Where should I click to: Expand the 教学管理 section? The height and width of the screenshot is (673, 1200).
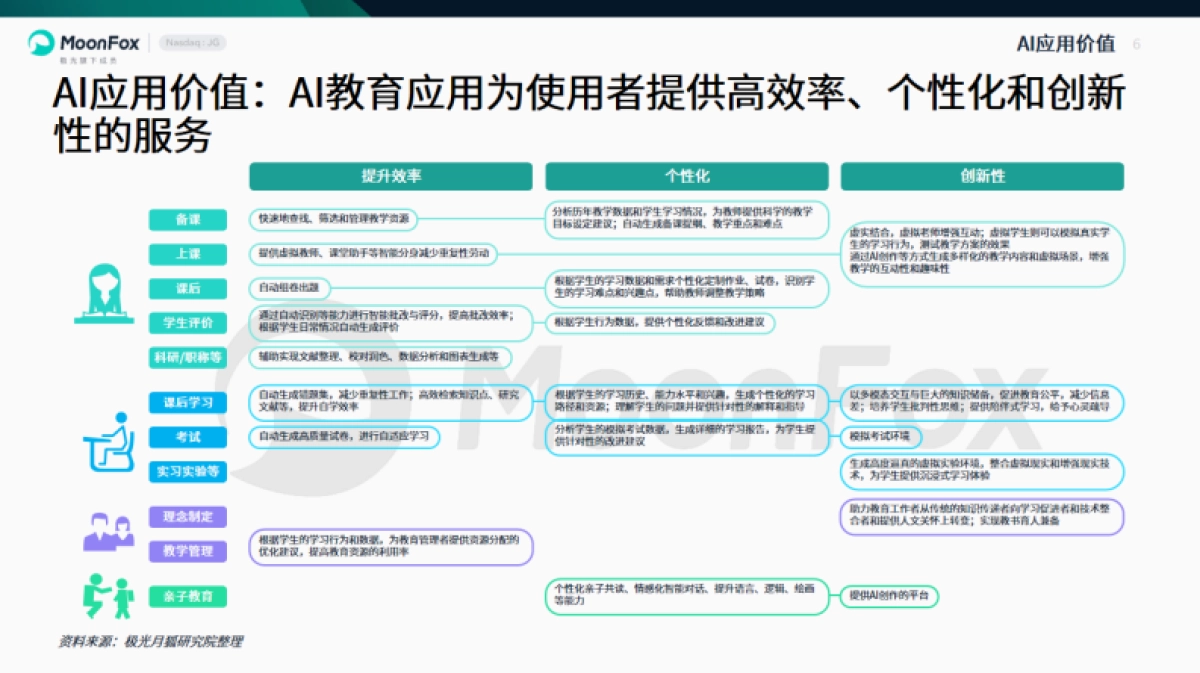coord(190,551)
